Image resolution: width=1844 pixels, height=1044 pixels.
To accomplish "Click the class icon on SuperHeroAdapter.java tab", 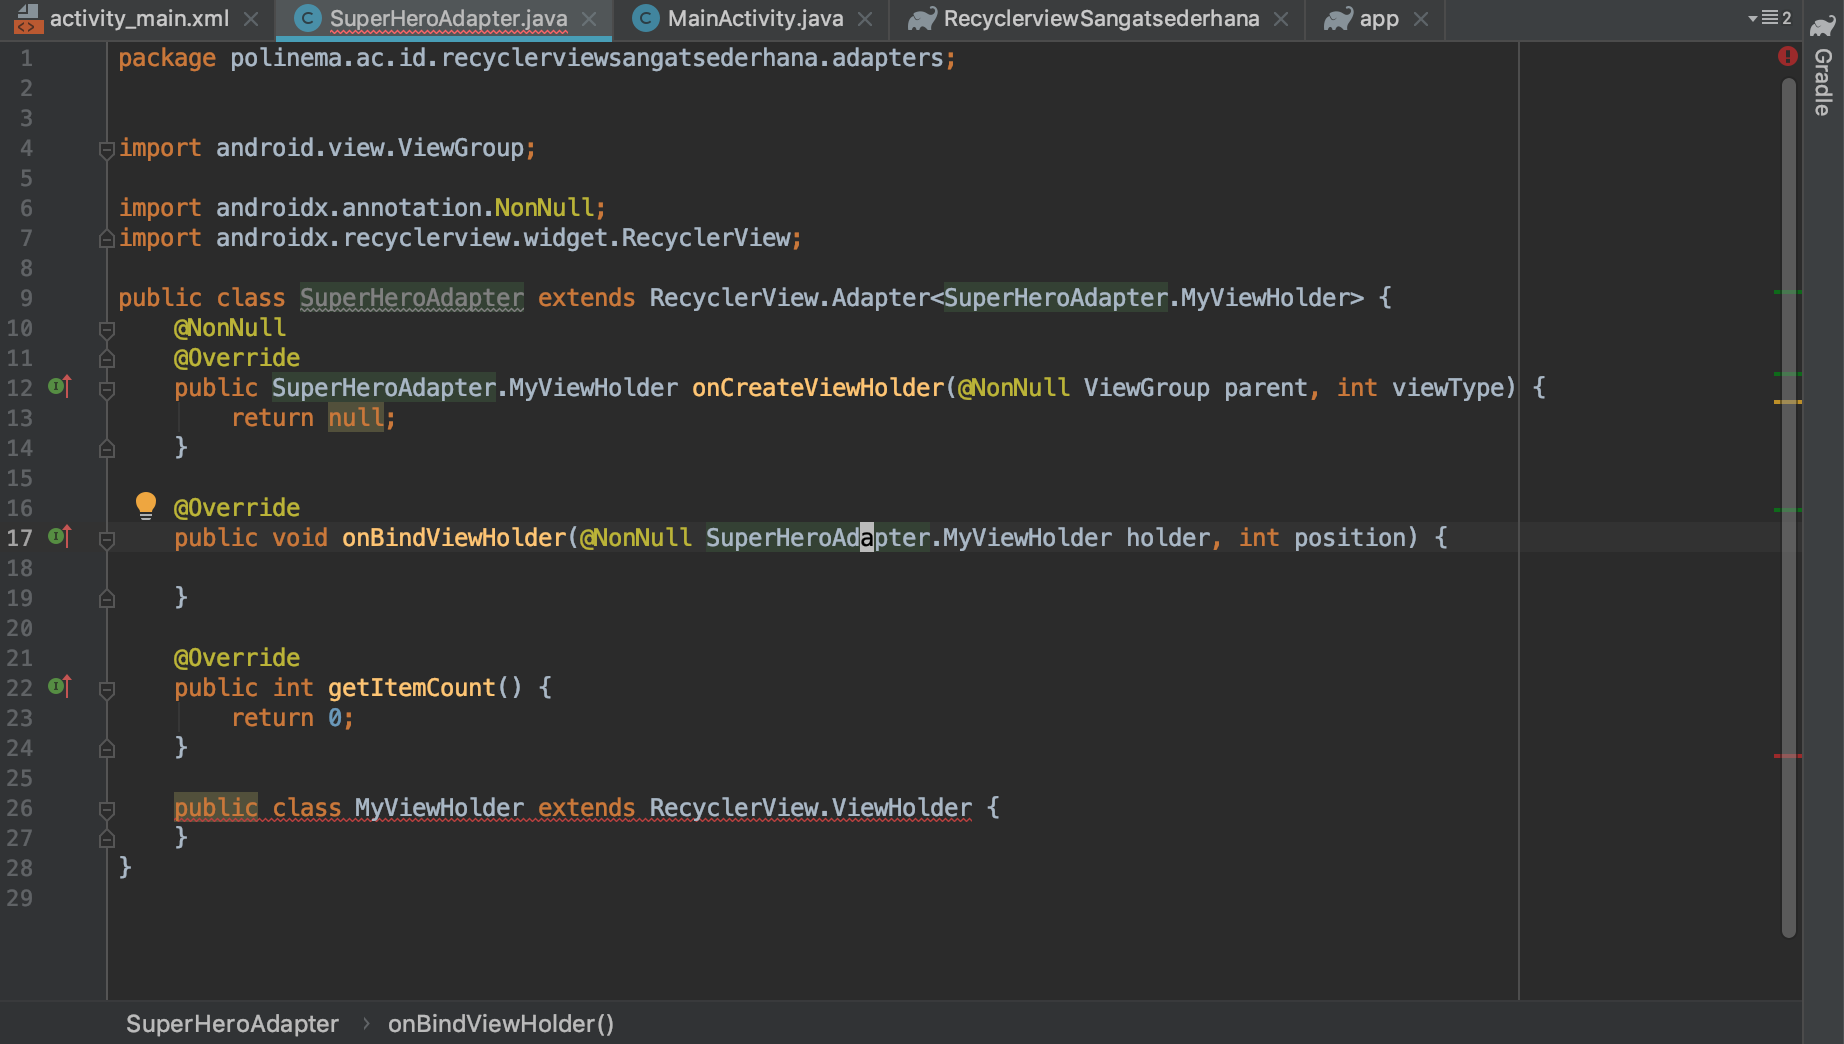I will coord(308,19).
